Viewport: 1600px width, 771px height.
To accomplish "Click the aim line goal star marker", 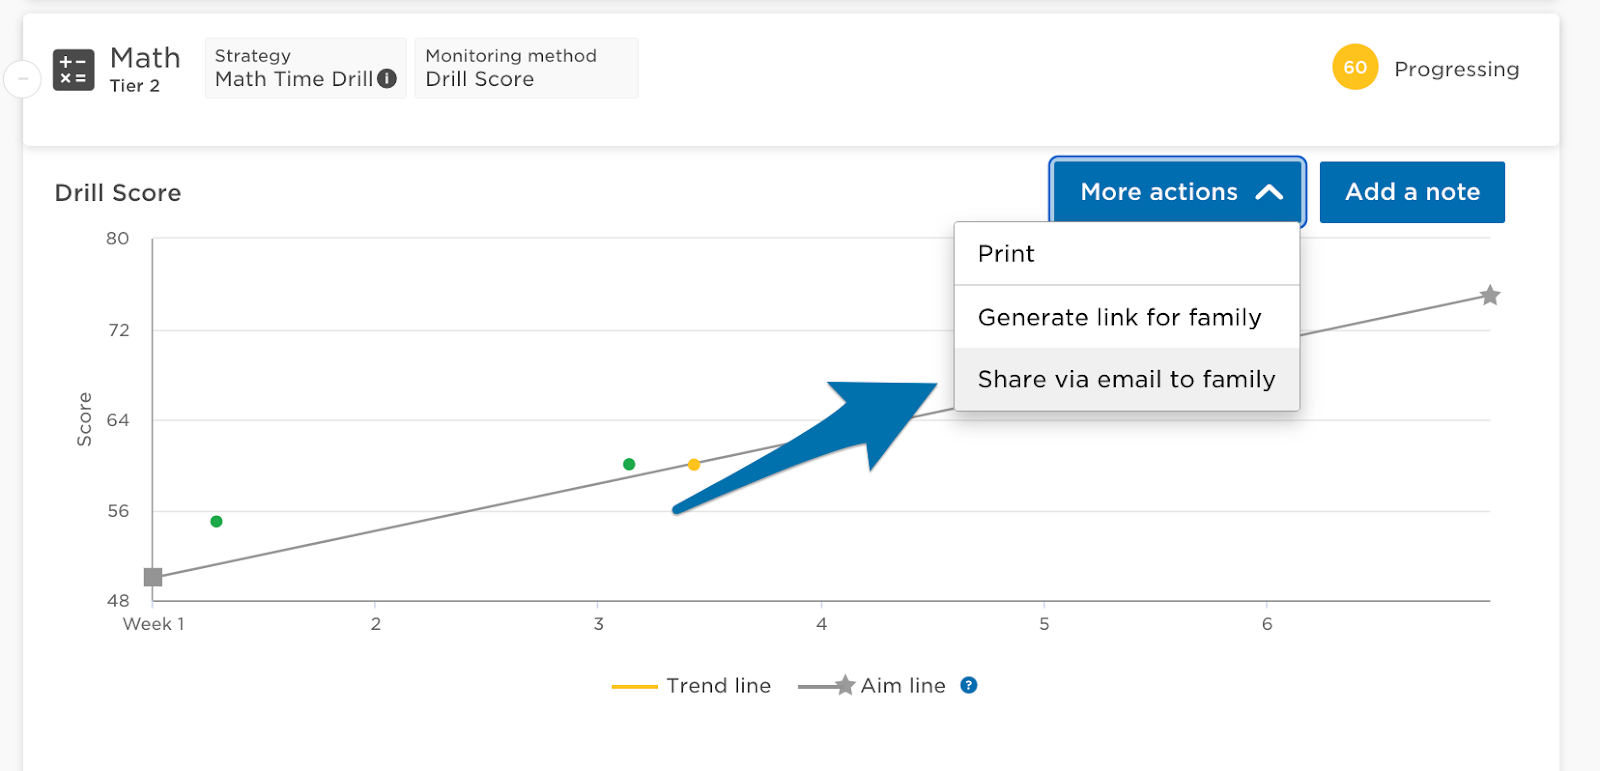I will [x=1490, y=295].
